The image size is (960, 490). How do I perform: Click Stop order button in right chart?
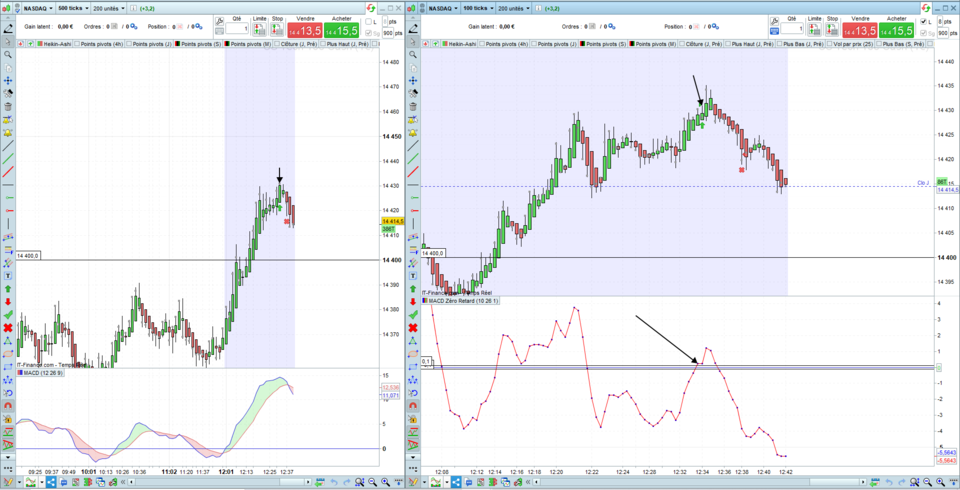[832, 29]
